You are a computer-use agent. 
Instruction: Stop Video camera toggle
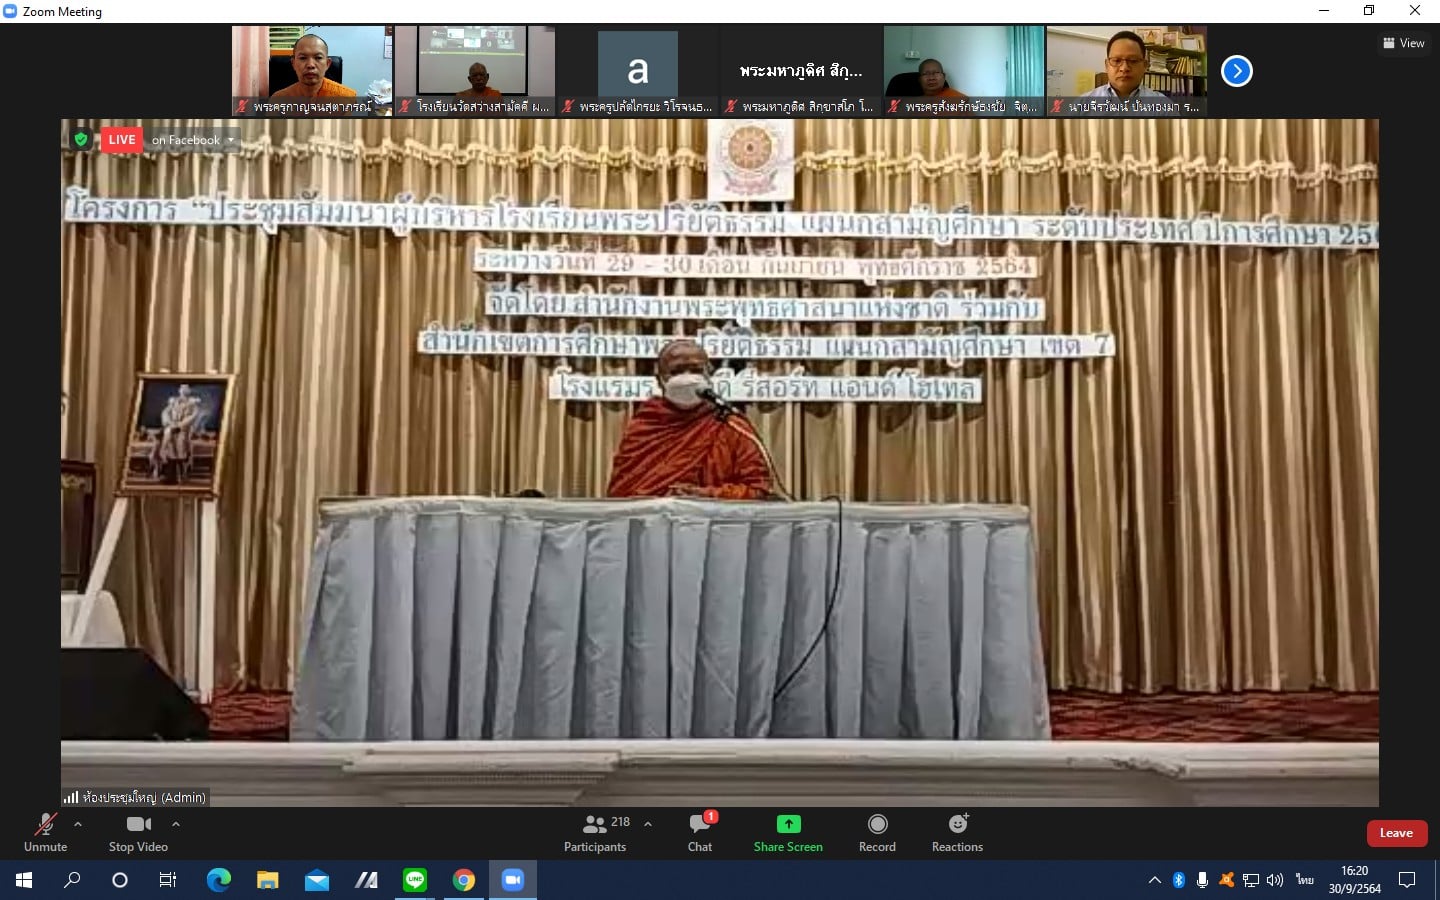138,832
